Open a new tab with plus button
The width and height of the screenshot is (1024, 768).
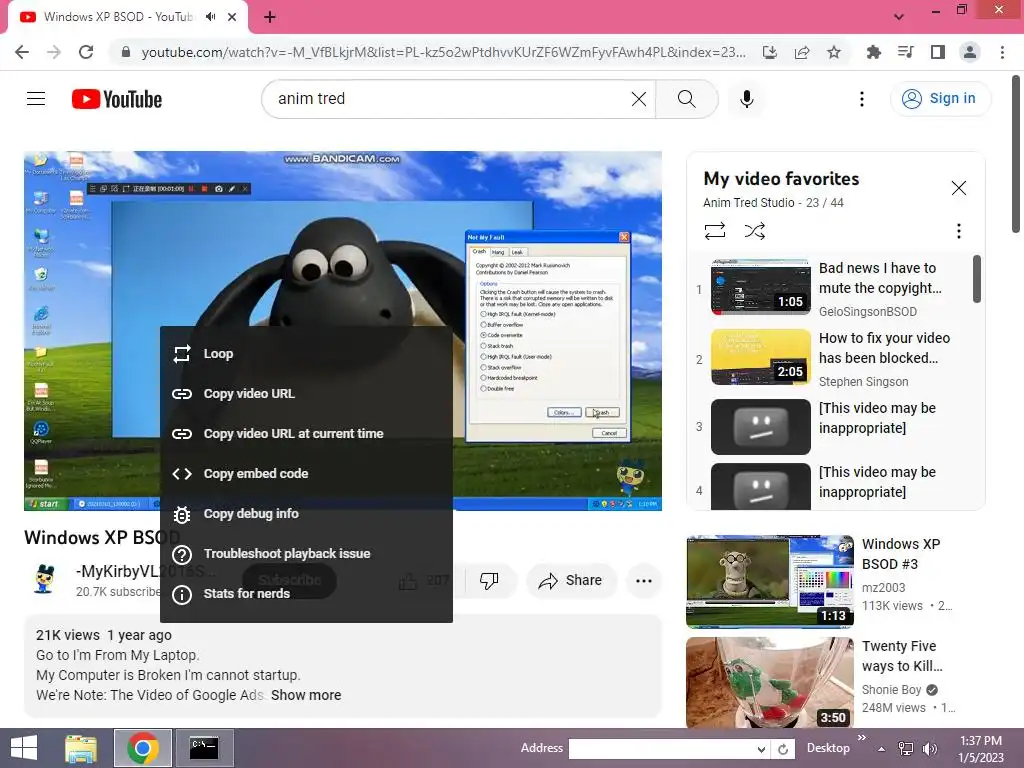tap(270, 17)
